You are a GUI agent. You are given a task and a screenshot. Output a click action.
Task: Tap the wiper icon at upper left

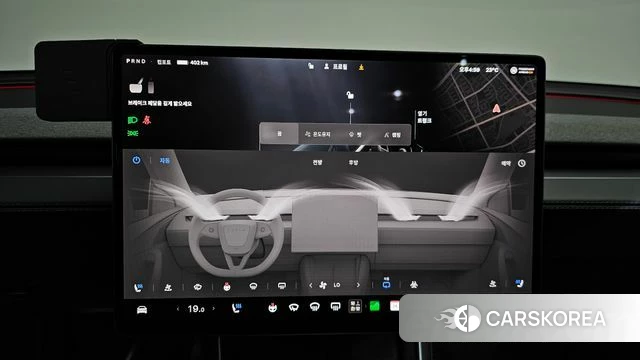click(x=136, y=86)
